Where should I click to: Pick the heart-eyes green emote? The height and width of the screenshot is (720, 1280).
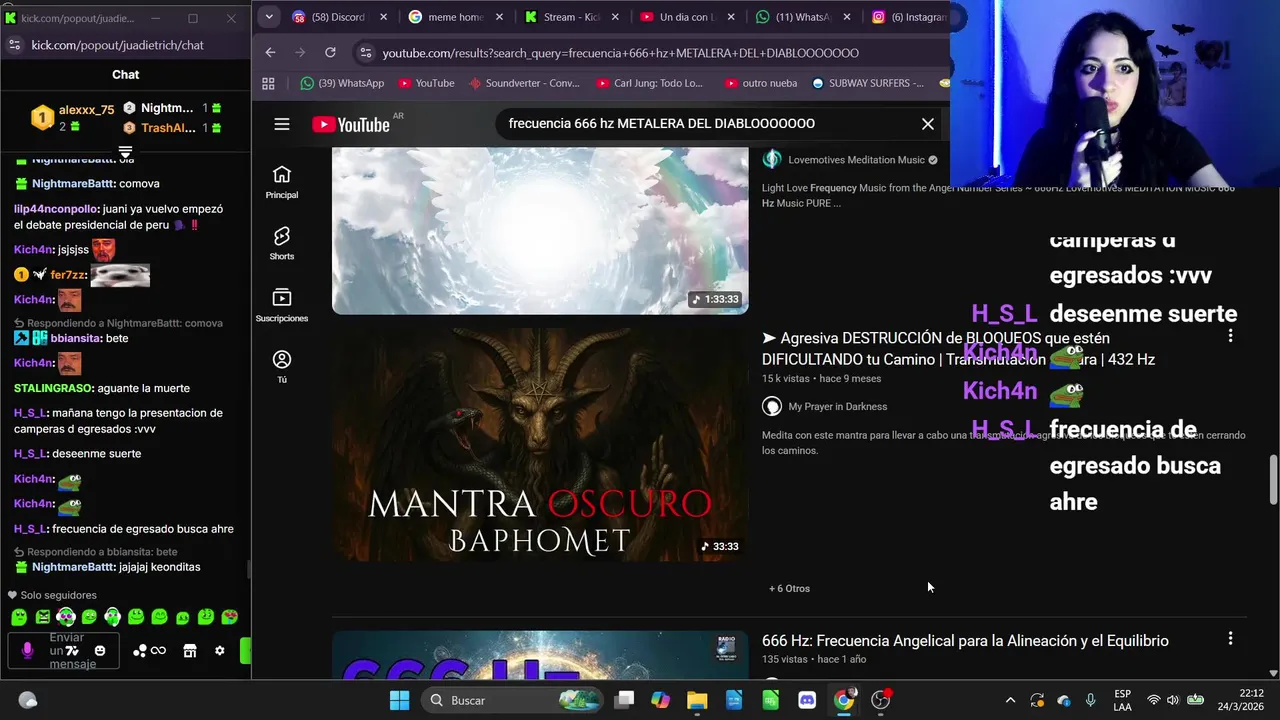click(229, 617)
